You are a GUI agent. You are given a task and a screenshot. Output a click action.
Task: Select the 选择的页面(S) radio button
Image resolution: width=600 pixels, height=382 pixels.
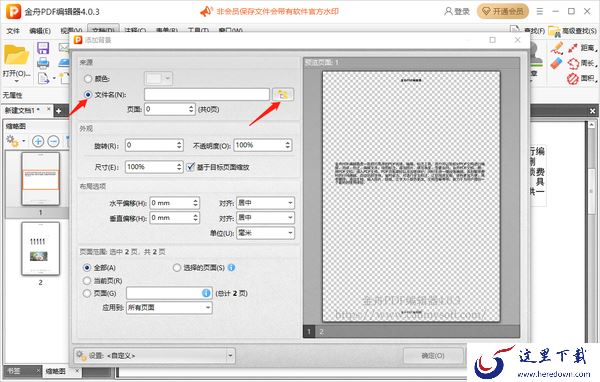click(x=176, y=268)
